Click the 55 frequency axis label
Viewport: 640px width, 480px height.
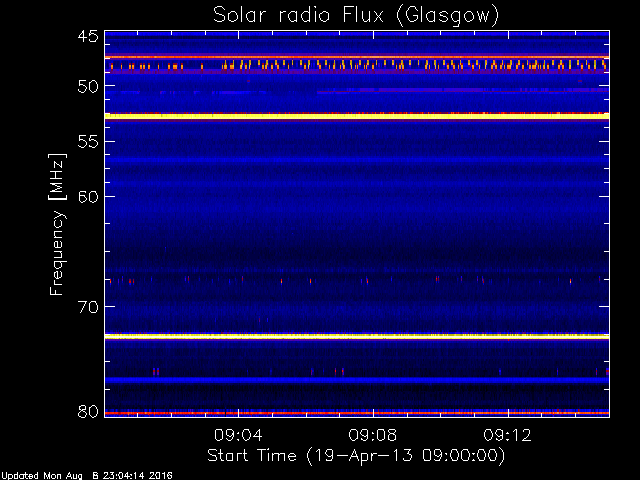point(88,142)
